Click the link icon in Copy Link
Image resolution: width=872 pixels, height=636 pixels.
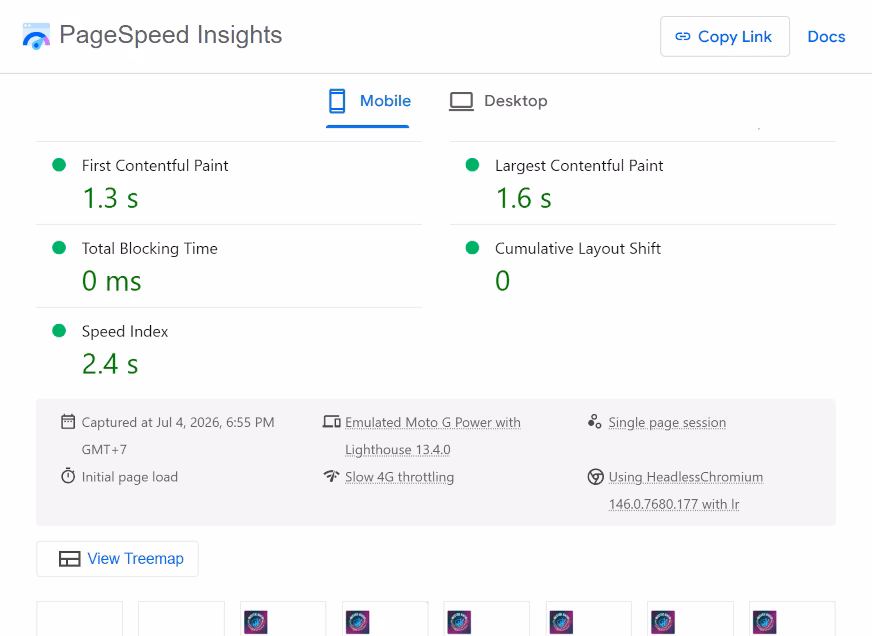point(682,37)
